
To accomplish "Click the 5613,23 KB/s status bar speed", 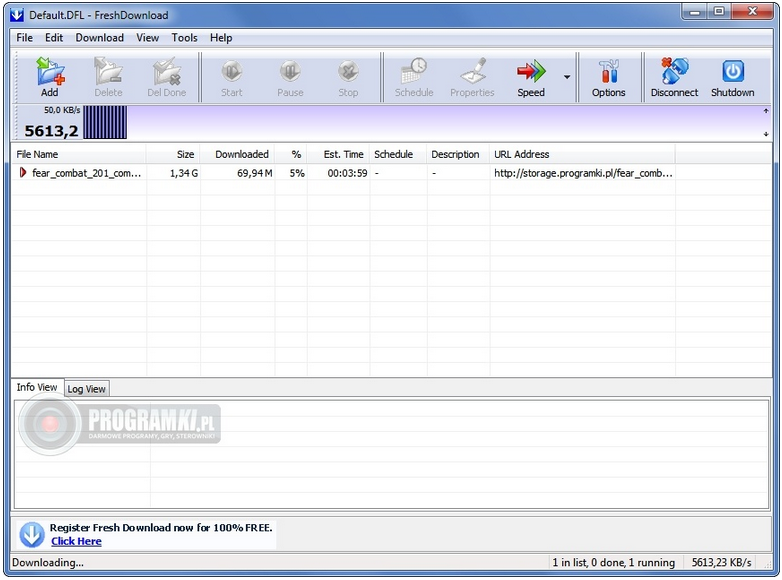I will [x=721, y=563].
